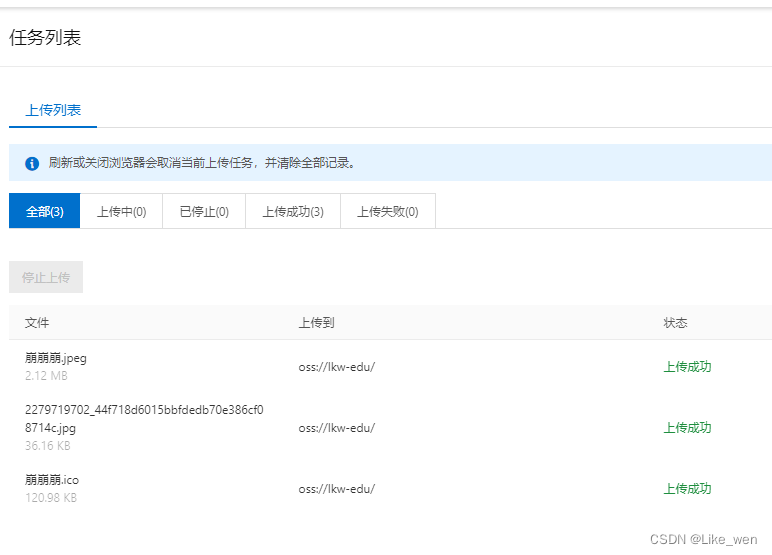Click 上传成功 status for the 36.16 KB file
Viewport: 772px width, 555px height.
[687, 428]
